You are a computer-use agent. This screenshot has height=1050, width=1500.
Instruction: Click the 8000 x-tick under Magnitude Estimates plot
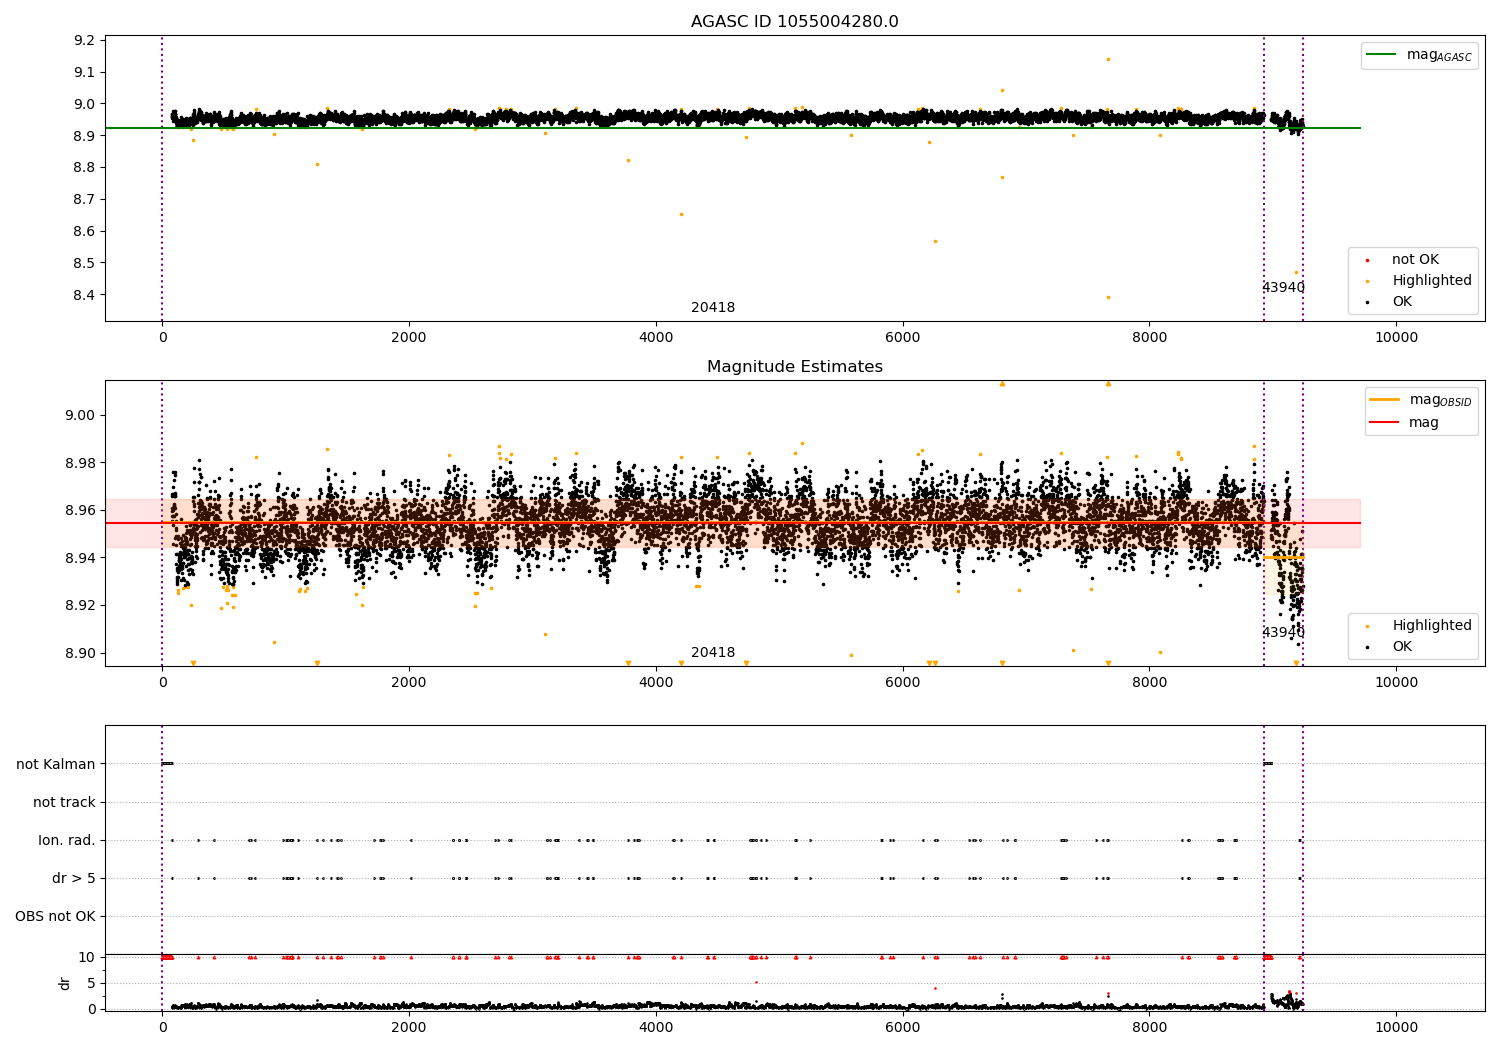pyautogui.click(x=1149, y=682)
